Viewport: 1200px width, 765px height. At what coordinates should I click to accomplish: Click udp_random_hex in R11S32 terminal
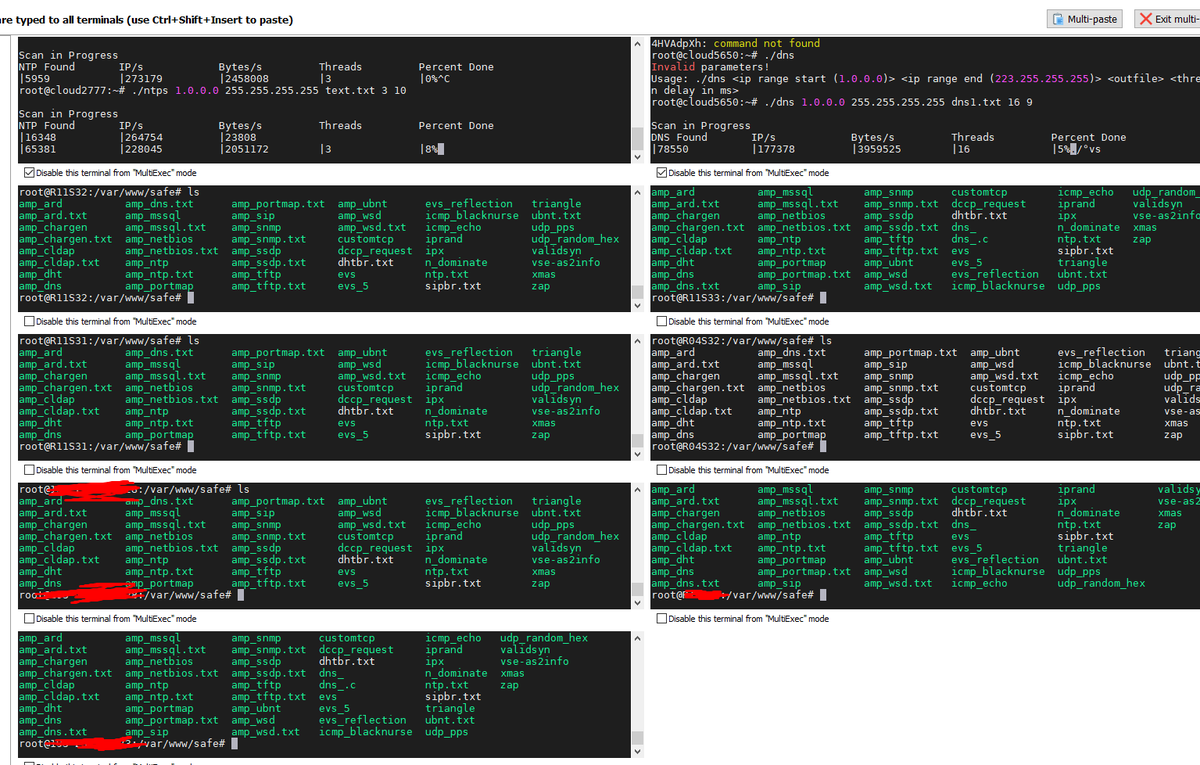[x=575, y=239]
